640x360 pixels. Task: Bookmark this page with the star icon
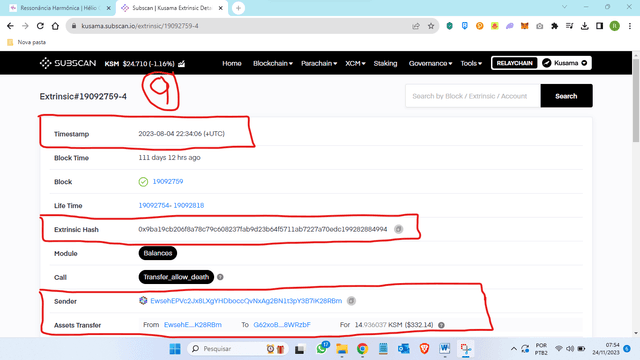click(431, 26)
